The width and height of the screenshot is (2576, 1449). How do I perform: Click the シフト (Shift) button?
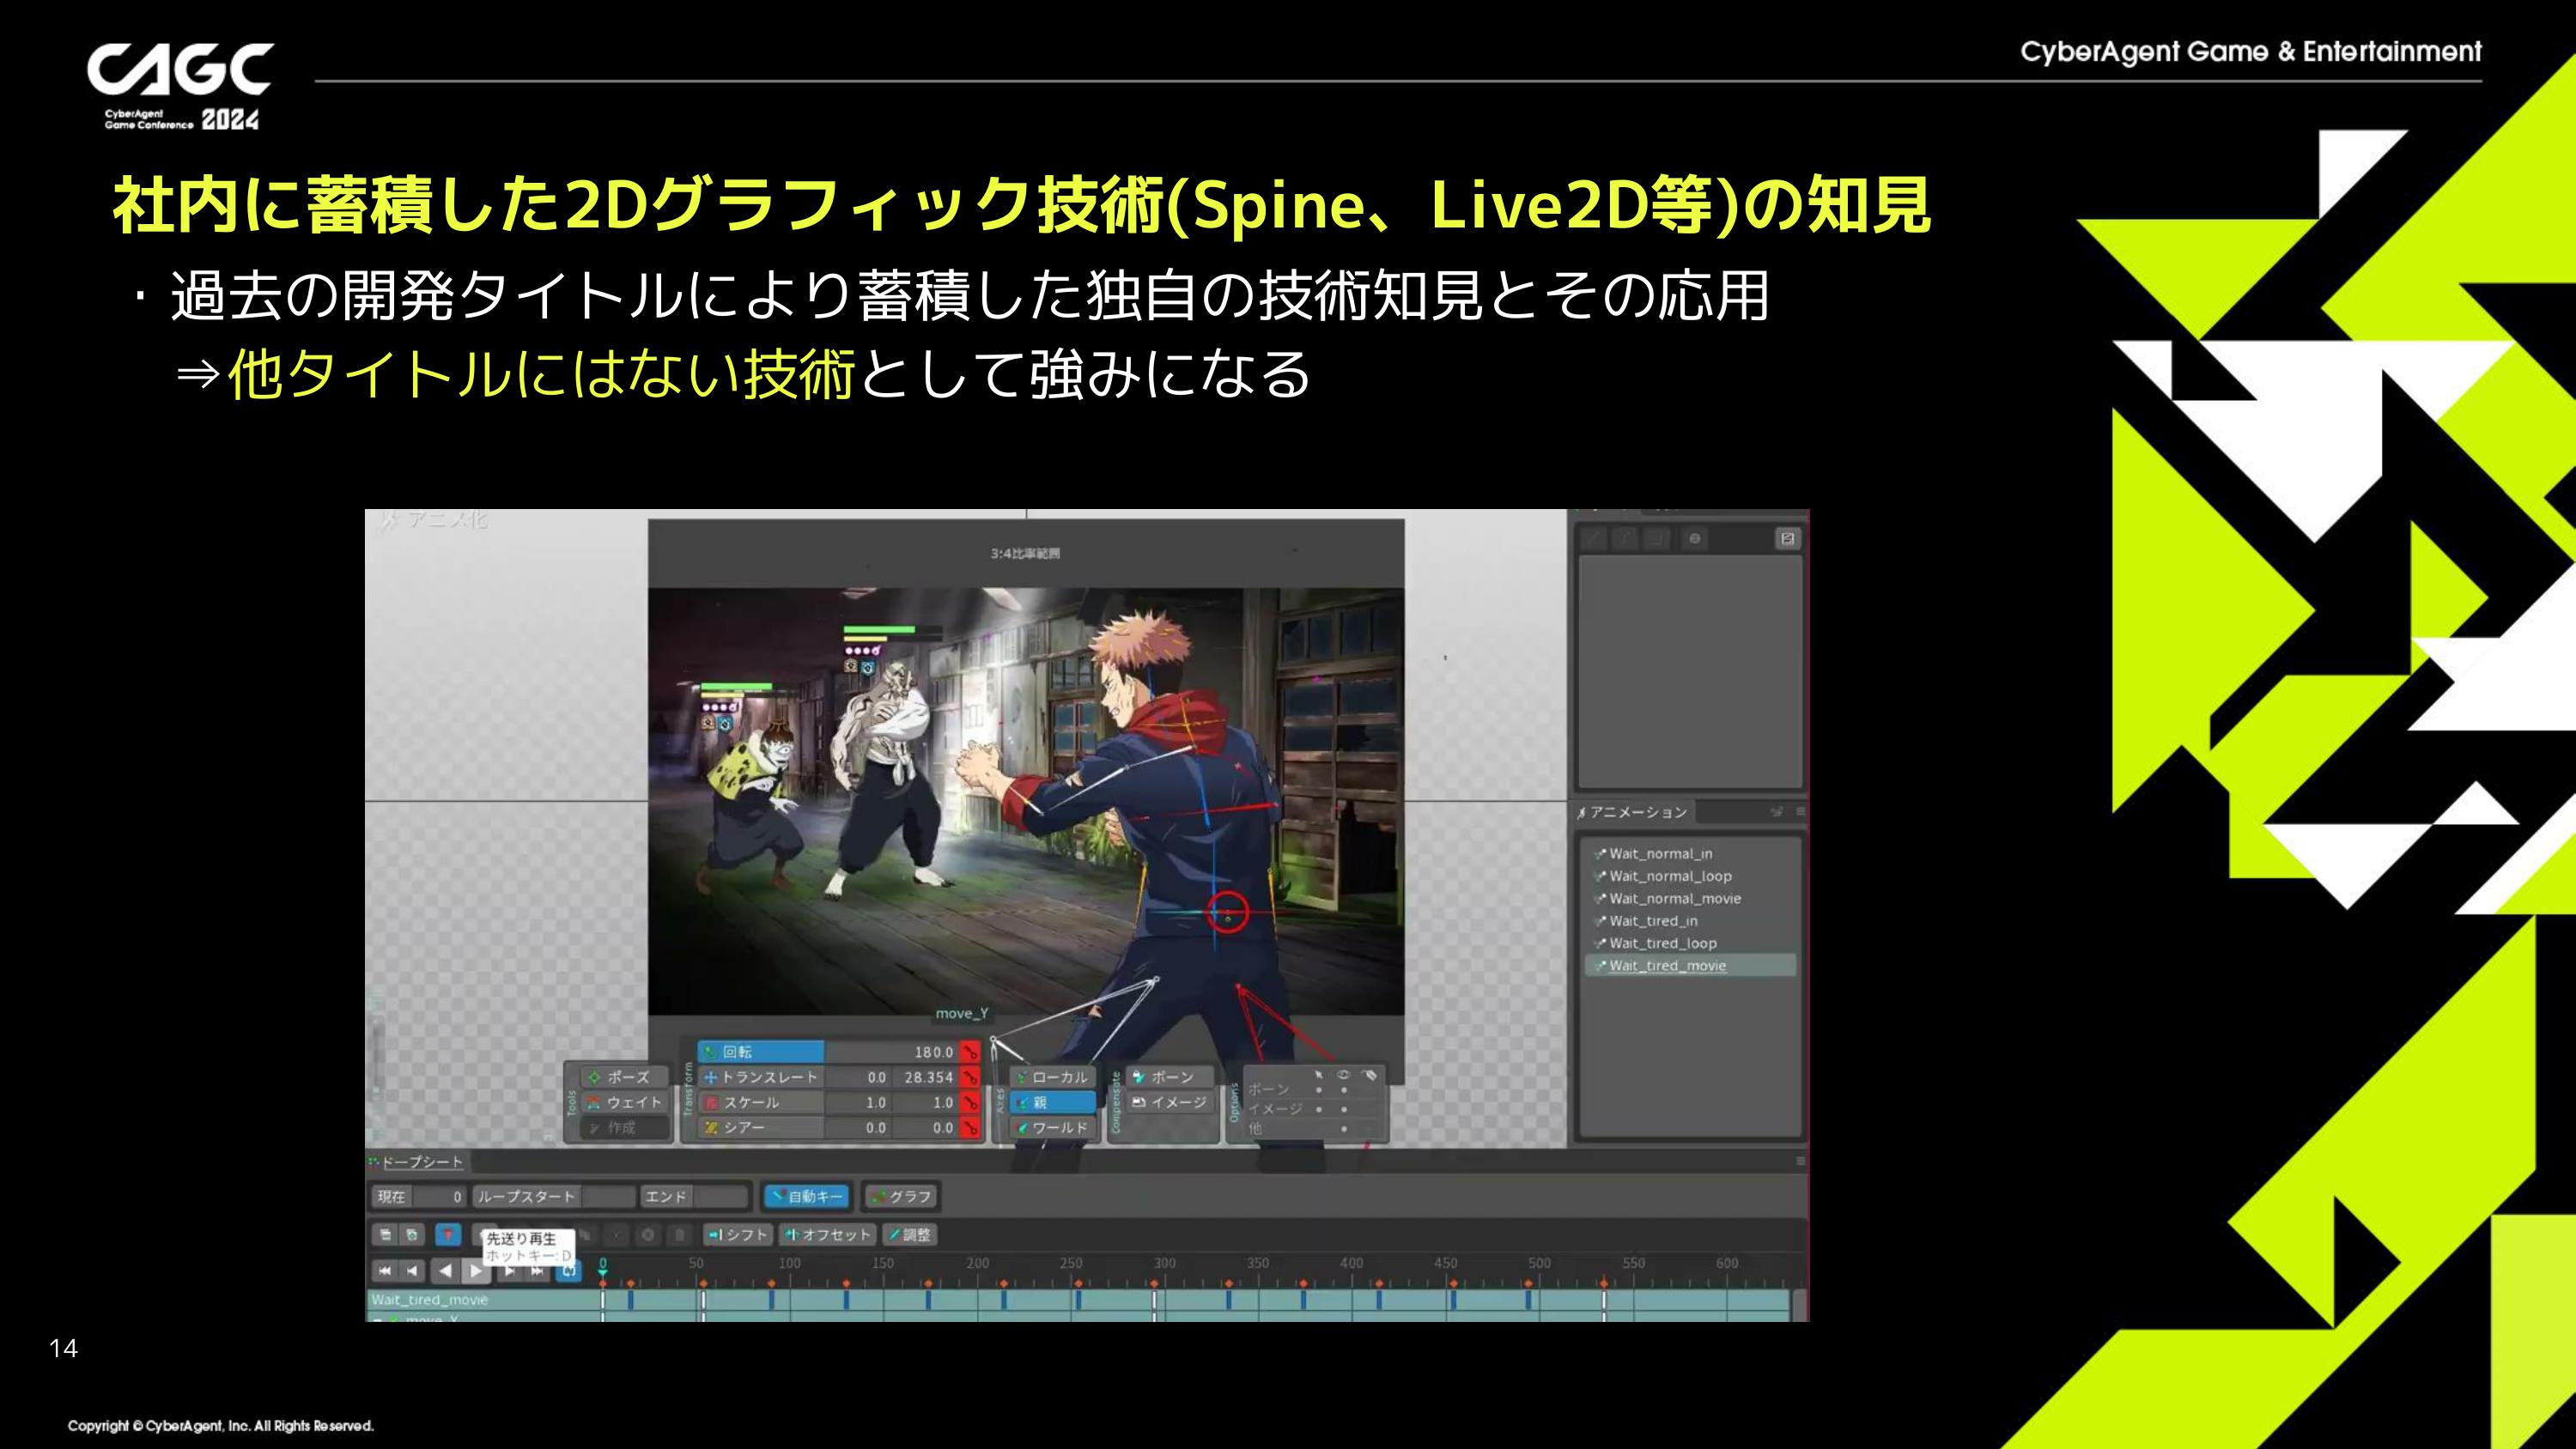737,1235
